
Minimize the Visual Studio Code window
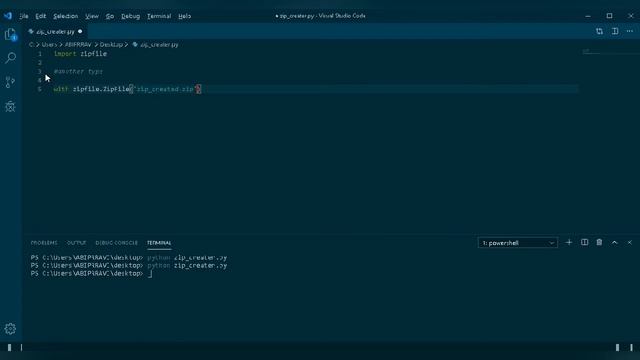click(x=588, y=16)
